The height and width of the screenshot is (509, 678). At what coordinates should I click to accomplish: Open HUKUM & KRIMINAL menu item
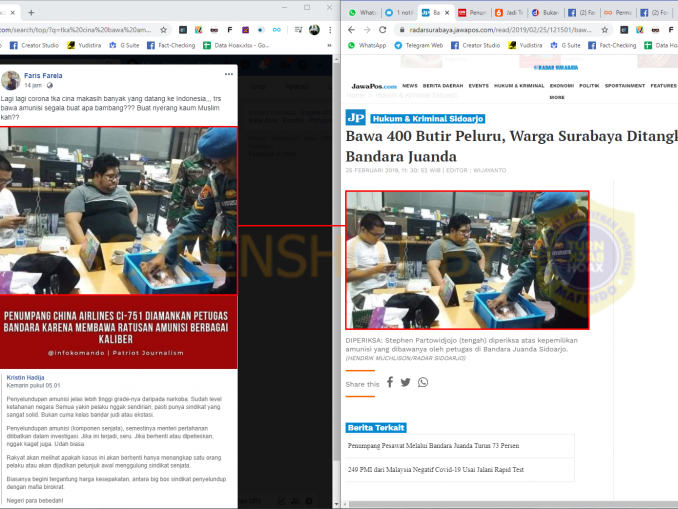point(519,86)
